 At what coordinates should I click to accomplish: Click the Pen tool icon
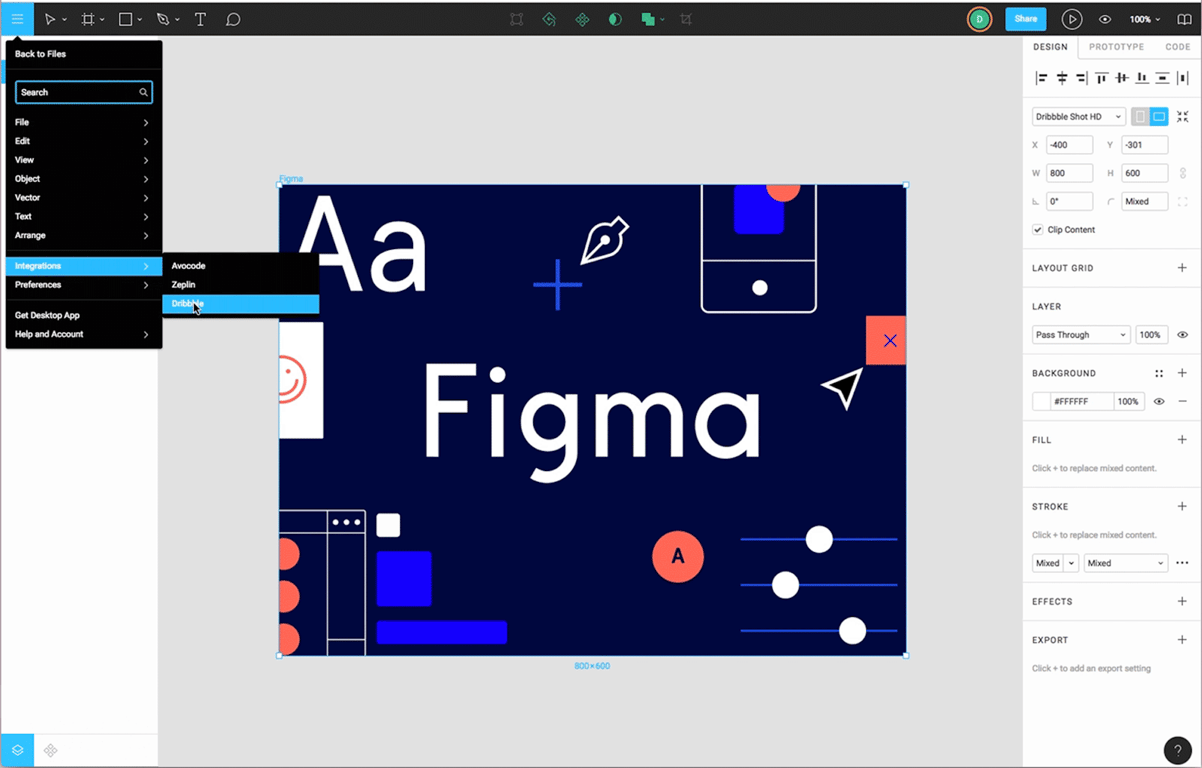163,19
